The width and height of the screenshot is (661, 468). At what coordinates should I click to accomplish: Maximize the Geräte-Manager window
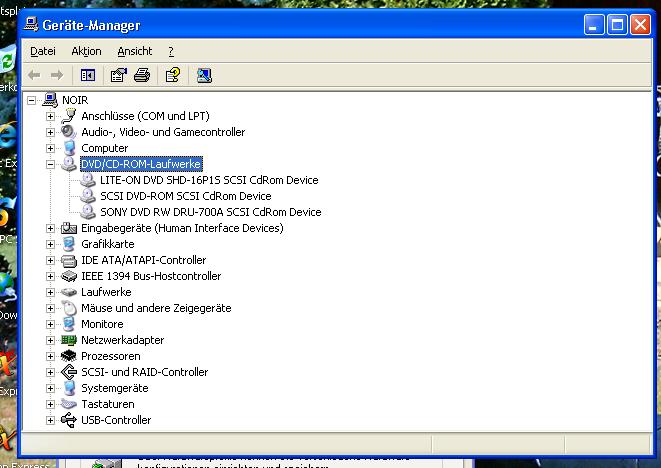(x=617, y=25)
